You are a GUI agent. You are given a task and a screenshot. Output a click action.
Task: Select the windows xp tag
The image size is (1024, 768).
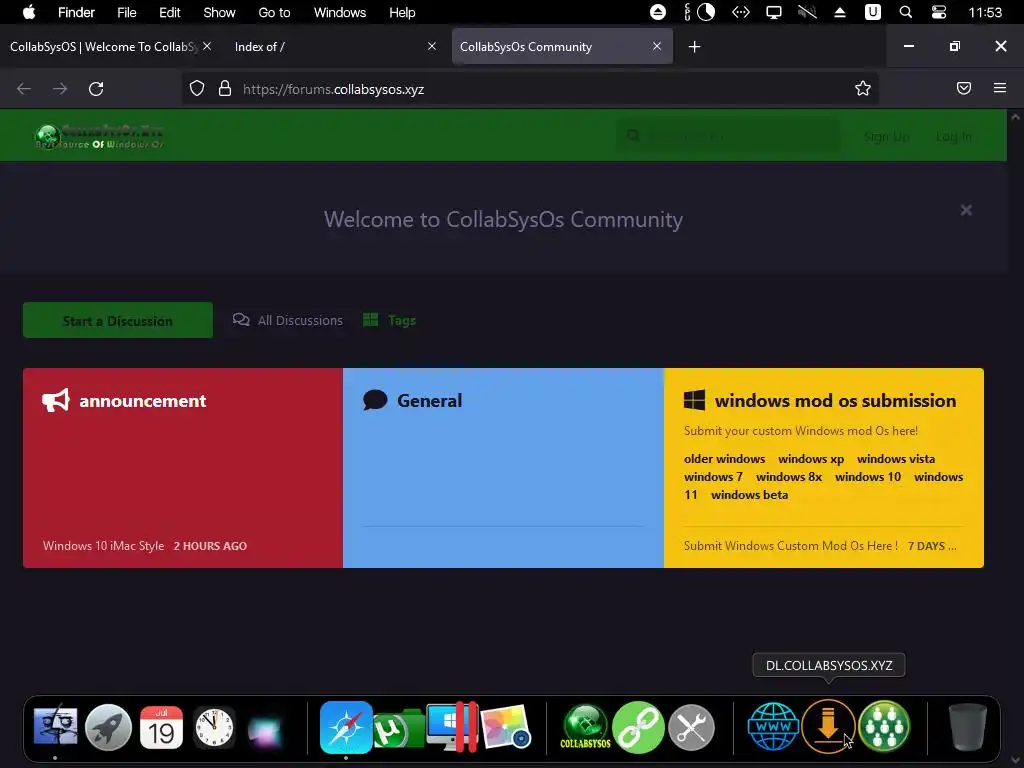[811, 458]
